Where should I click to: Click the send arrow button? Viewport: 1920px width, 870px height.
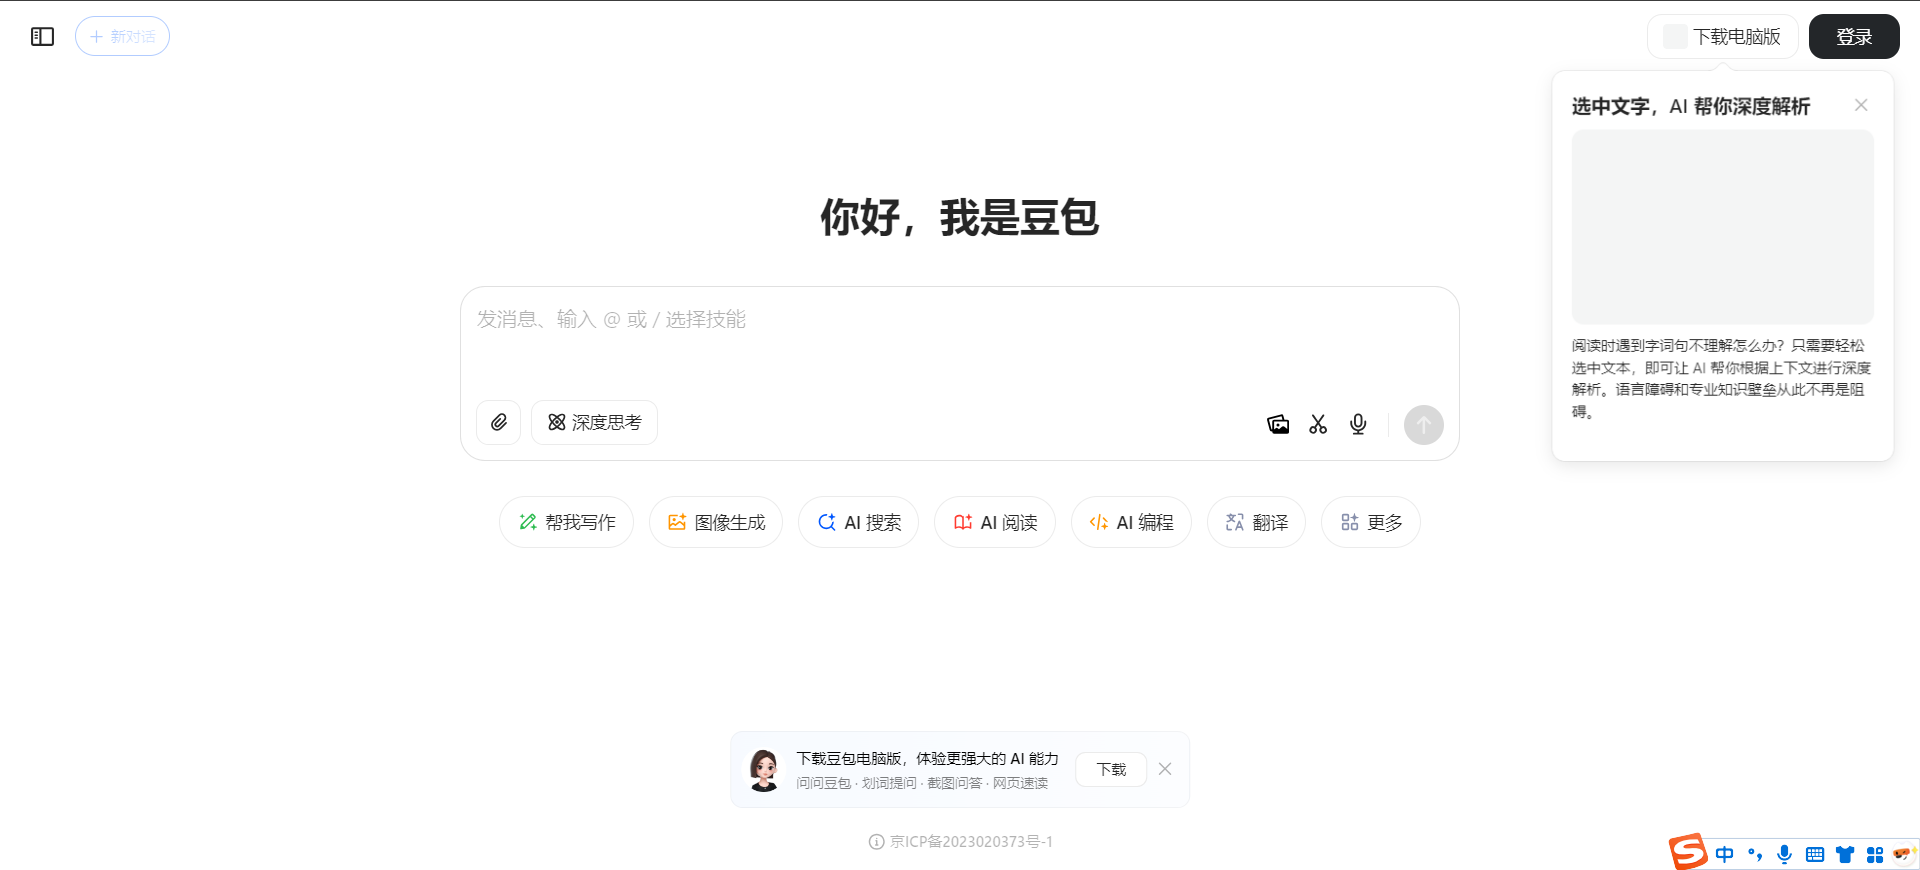(x=1424, y=425)
